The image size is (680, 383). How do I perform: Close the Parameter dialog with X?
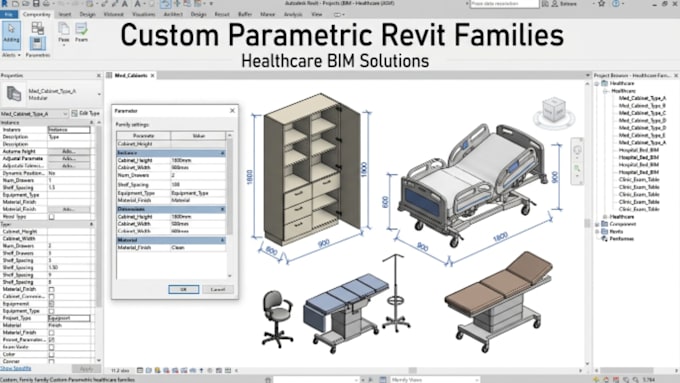(232, 111)
